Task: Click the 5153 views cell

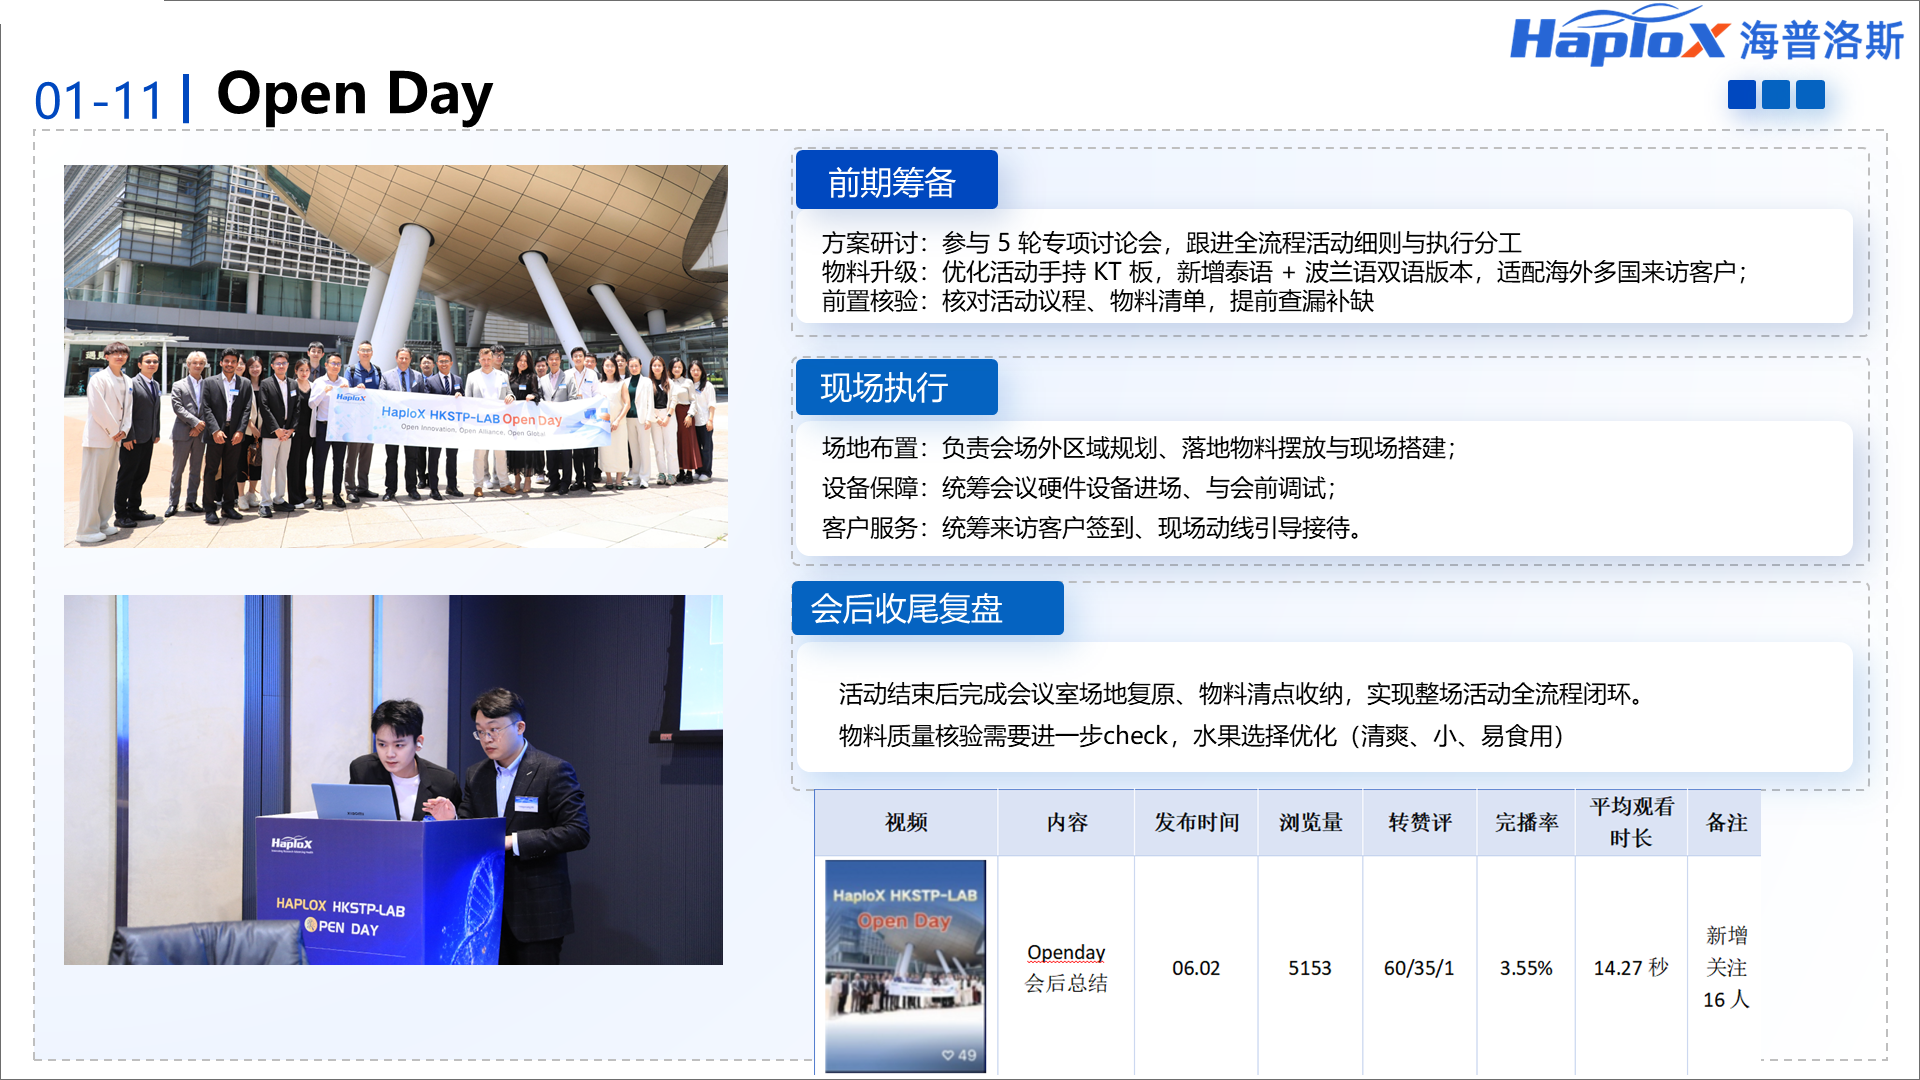Action: tap(1310, 967)
